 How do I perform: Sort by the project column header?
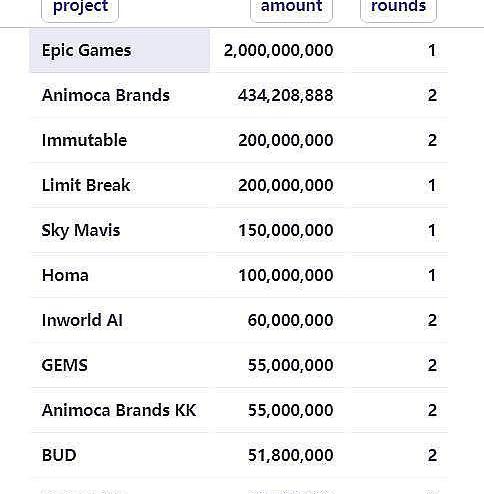point(80,8)
